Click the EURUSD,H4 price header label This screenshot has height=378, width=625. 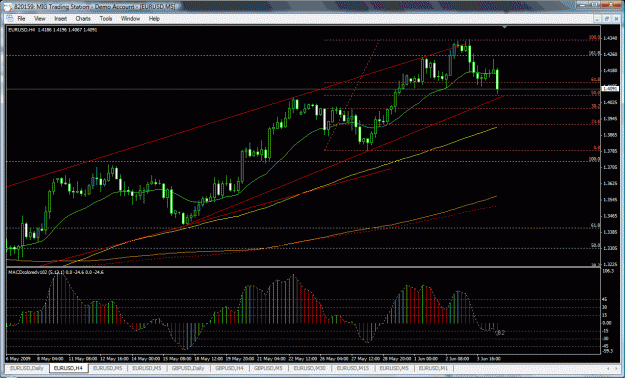point(52,30)
